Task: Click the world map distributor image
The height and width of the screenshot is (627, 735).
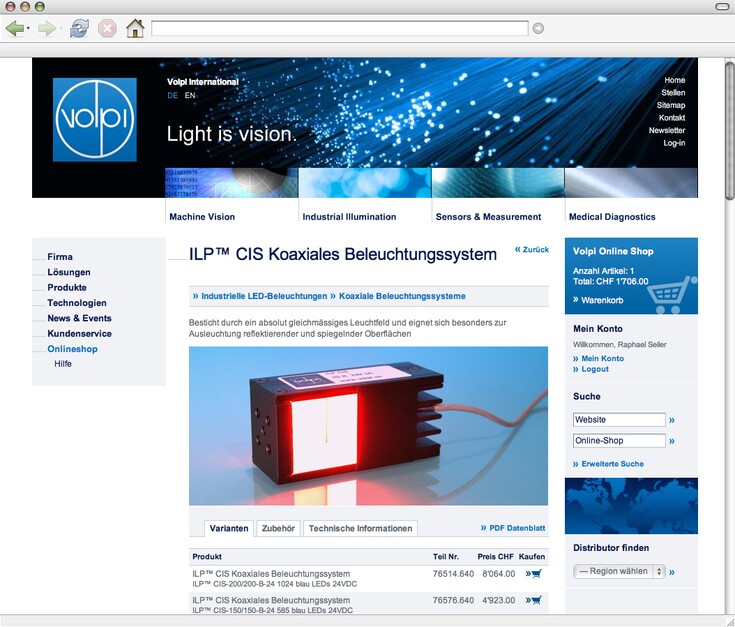Action: click(631, 506)
